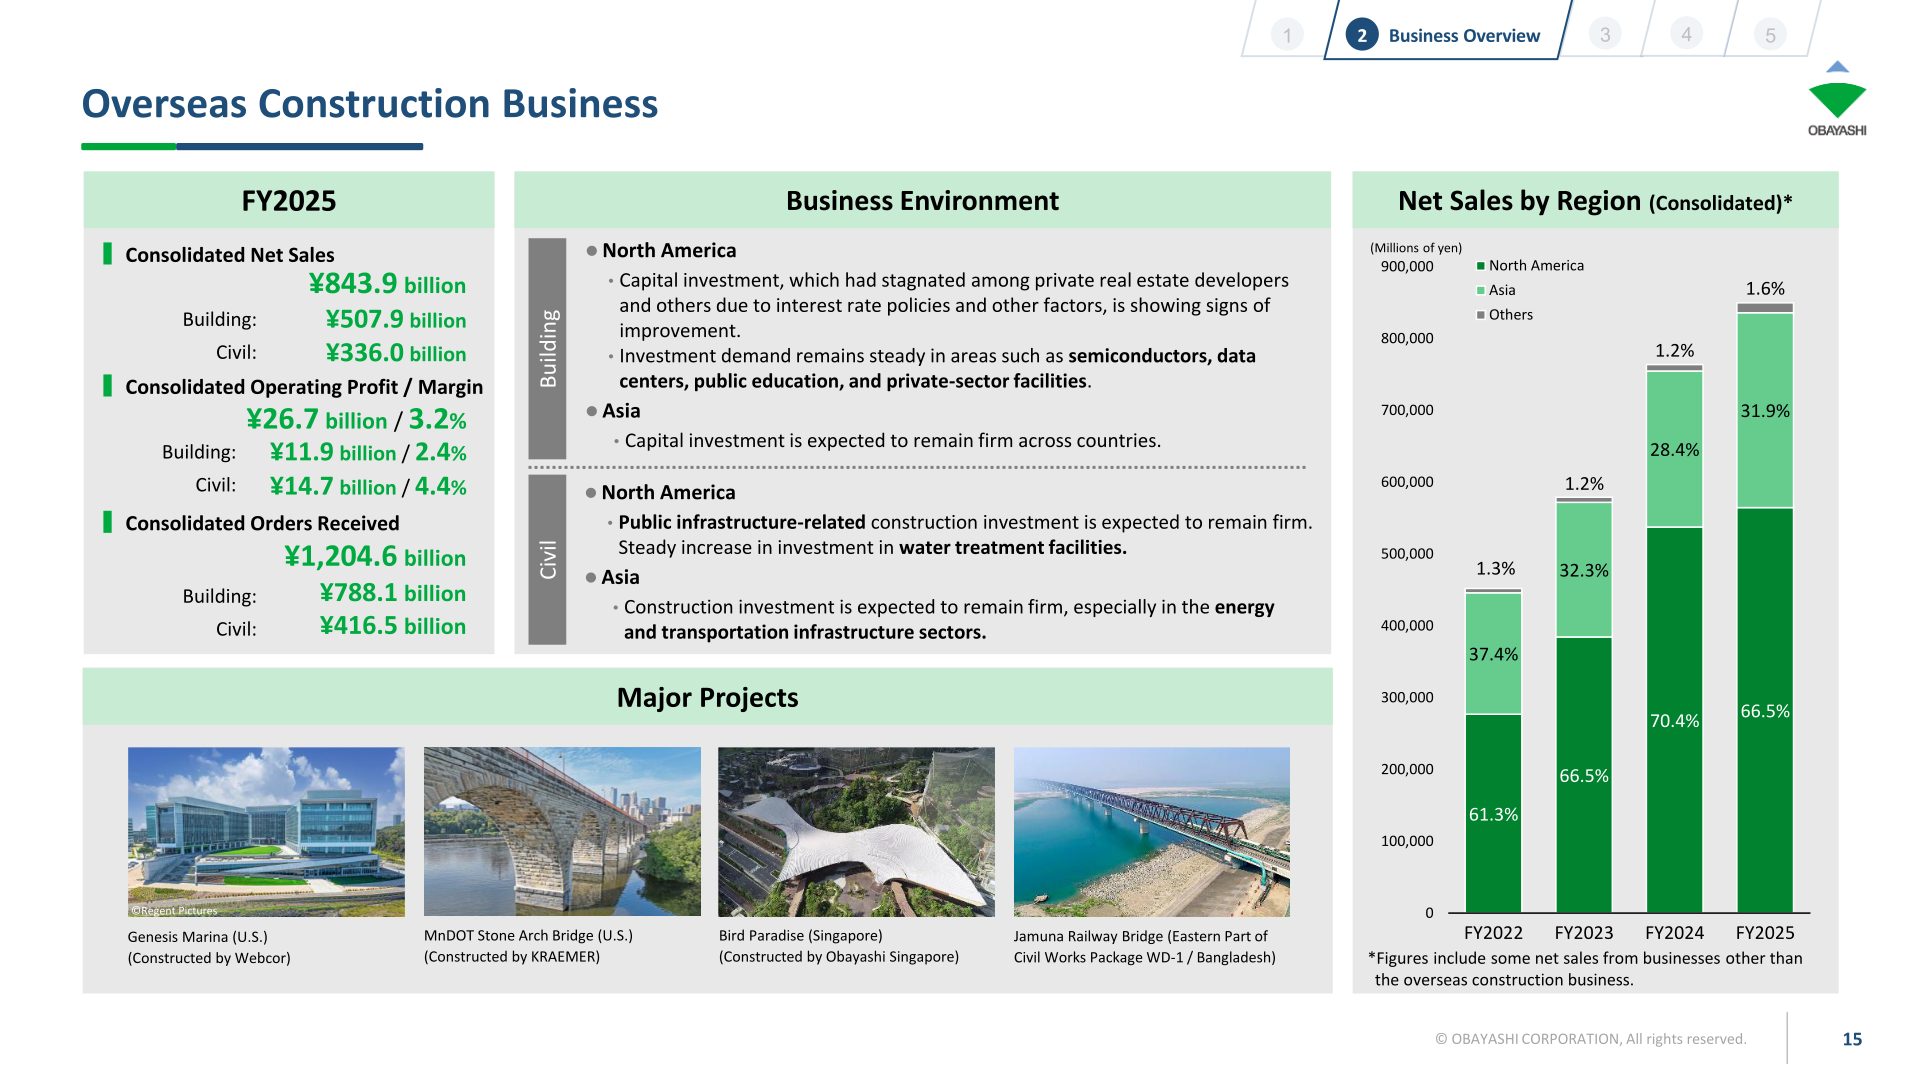This screenshot has height=1080, width=1920.
Task: Go to section tab 5
Action: coord(1770,35)
